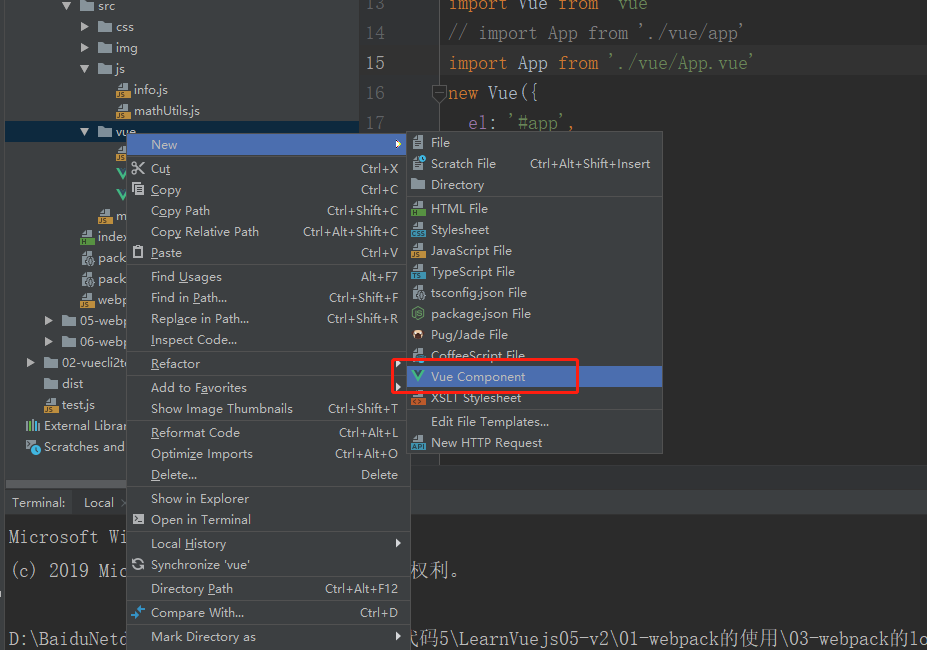Click the info.js file icon
Viewport: 927px width, 650px height.
point(123,90)
